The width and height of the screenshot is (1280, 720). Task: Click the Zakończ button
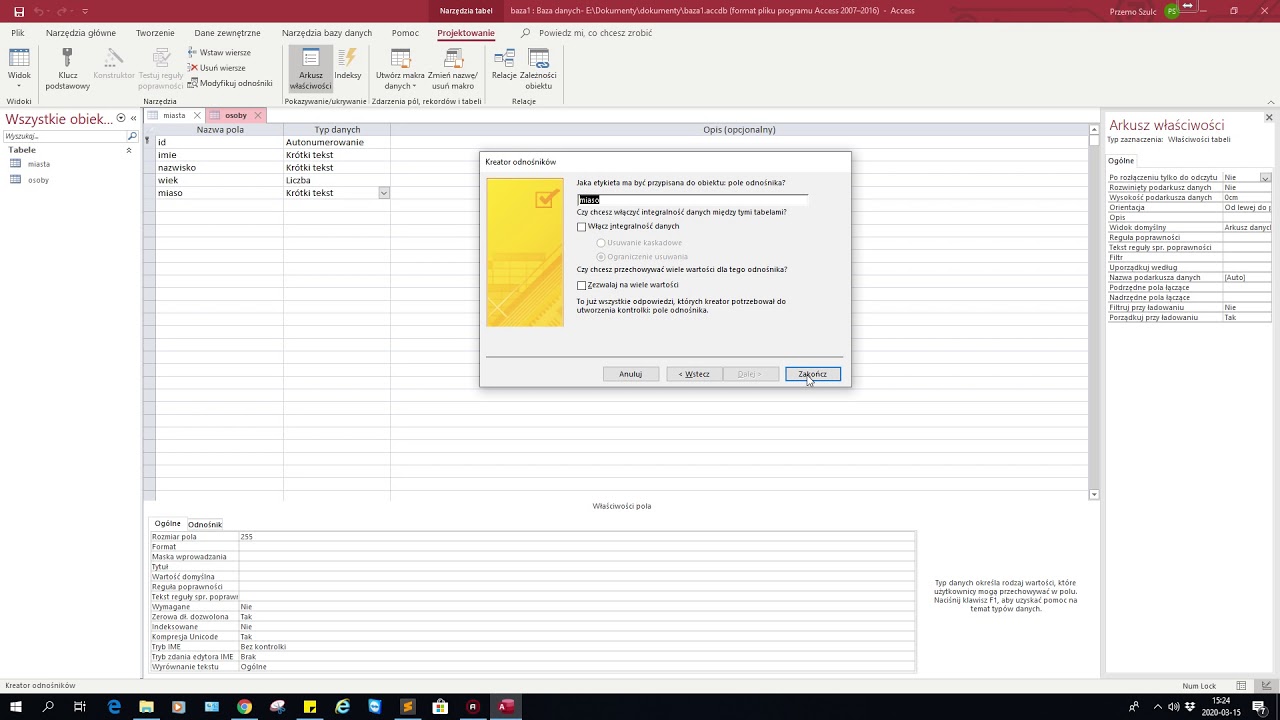813,374
